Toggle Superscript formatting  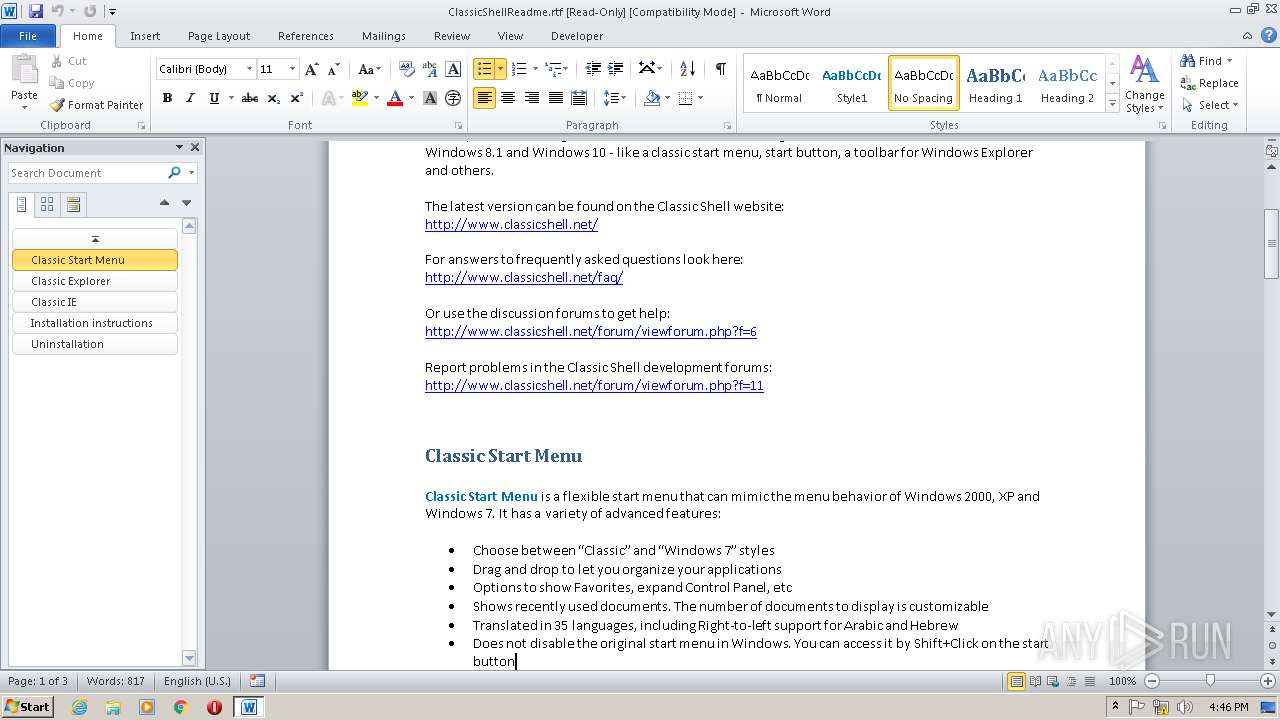click(x=297, y=98)
